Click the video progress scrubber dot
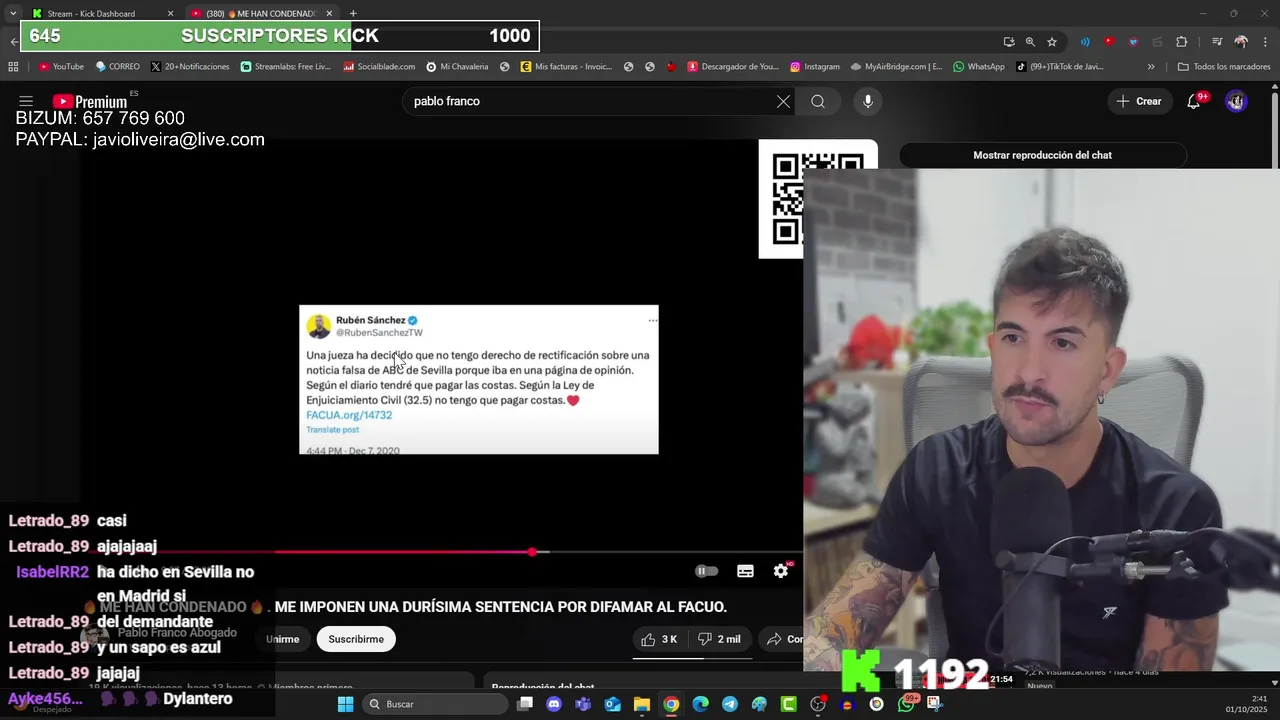 click(x=532, y=552)
